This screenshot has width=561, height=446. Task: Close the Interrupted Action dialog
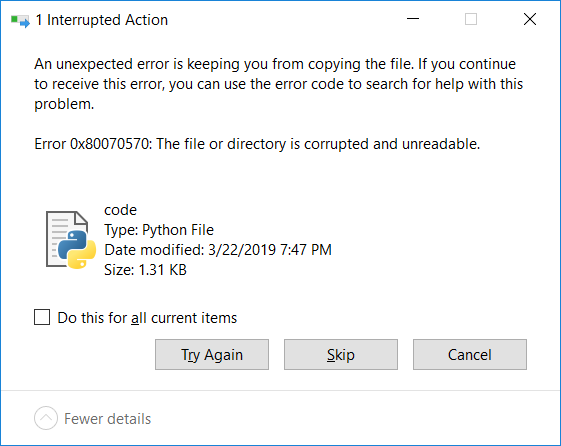point(530,19)
